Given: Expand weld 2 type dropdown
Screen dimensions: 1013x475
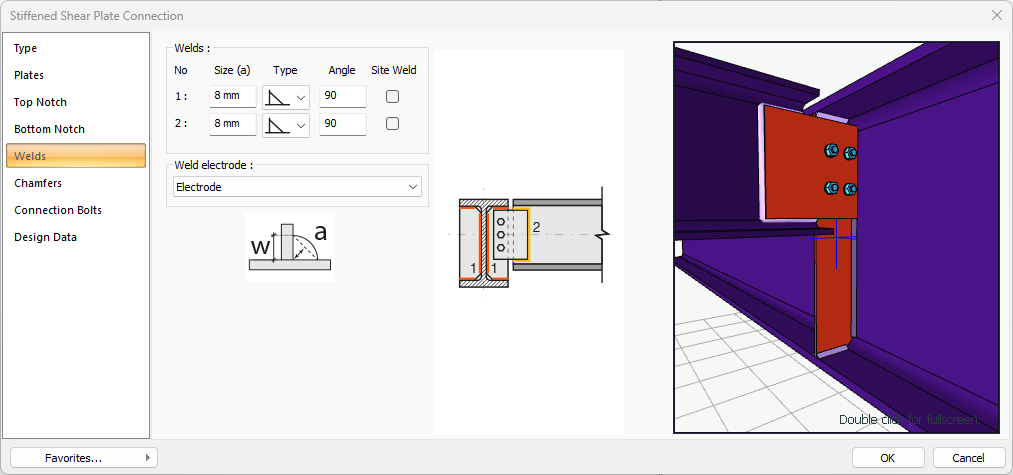Looking at the screenshot, I should [286, 124].
